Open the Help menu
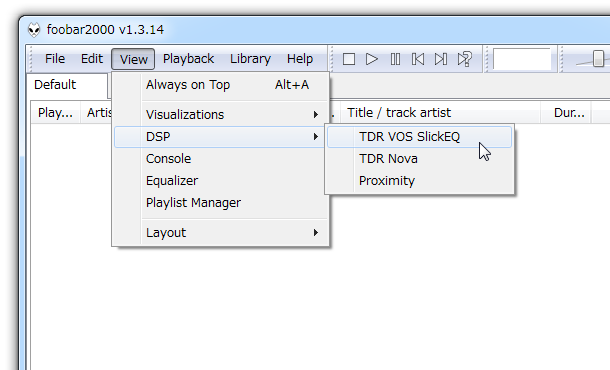This screenshot has height=370, width=610. pyautogui.click(x=300, y=59)
